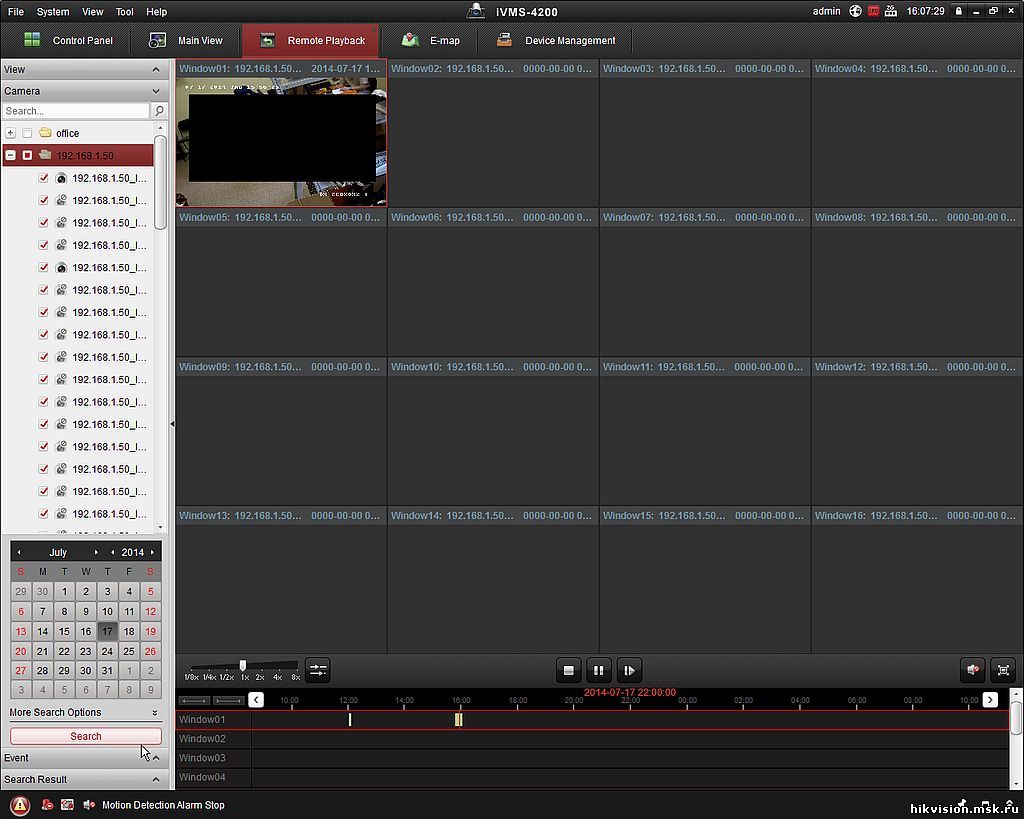Click the Motion Detection Alarm Stop message
This screenshot has width=1024, height=819.
(163, 805)
